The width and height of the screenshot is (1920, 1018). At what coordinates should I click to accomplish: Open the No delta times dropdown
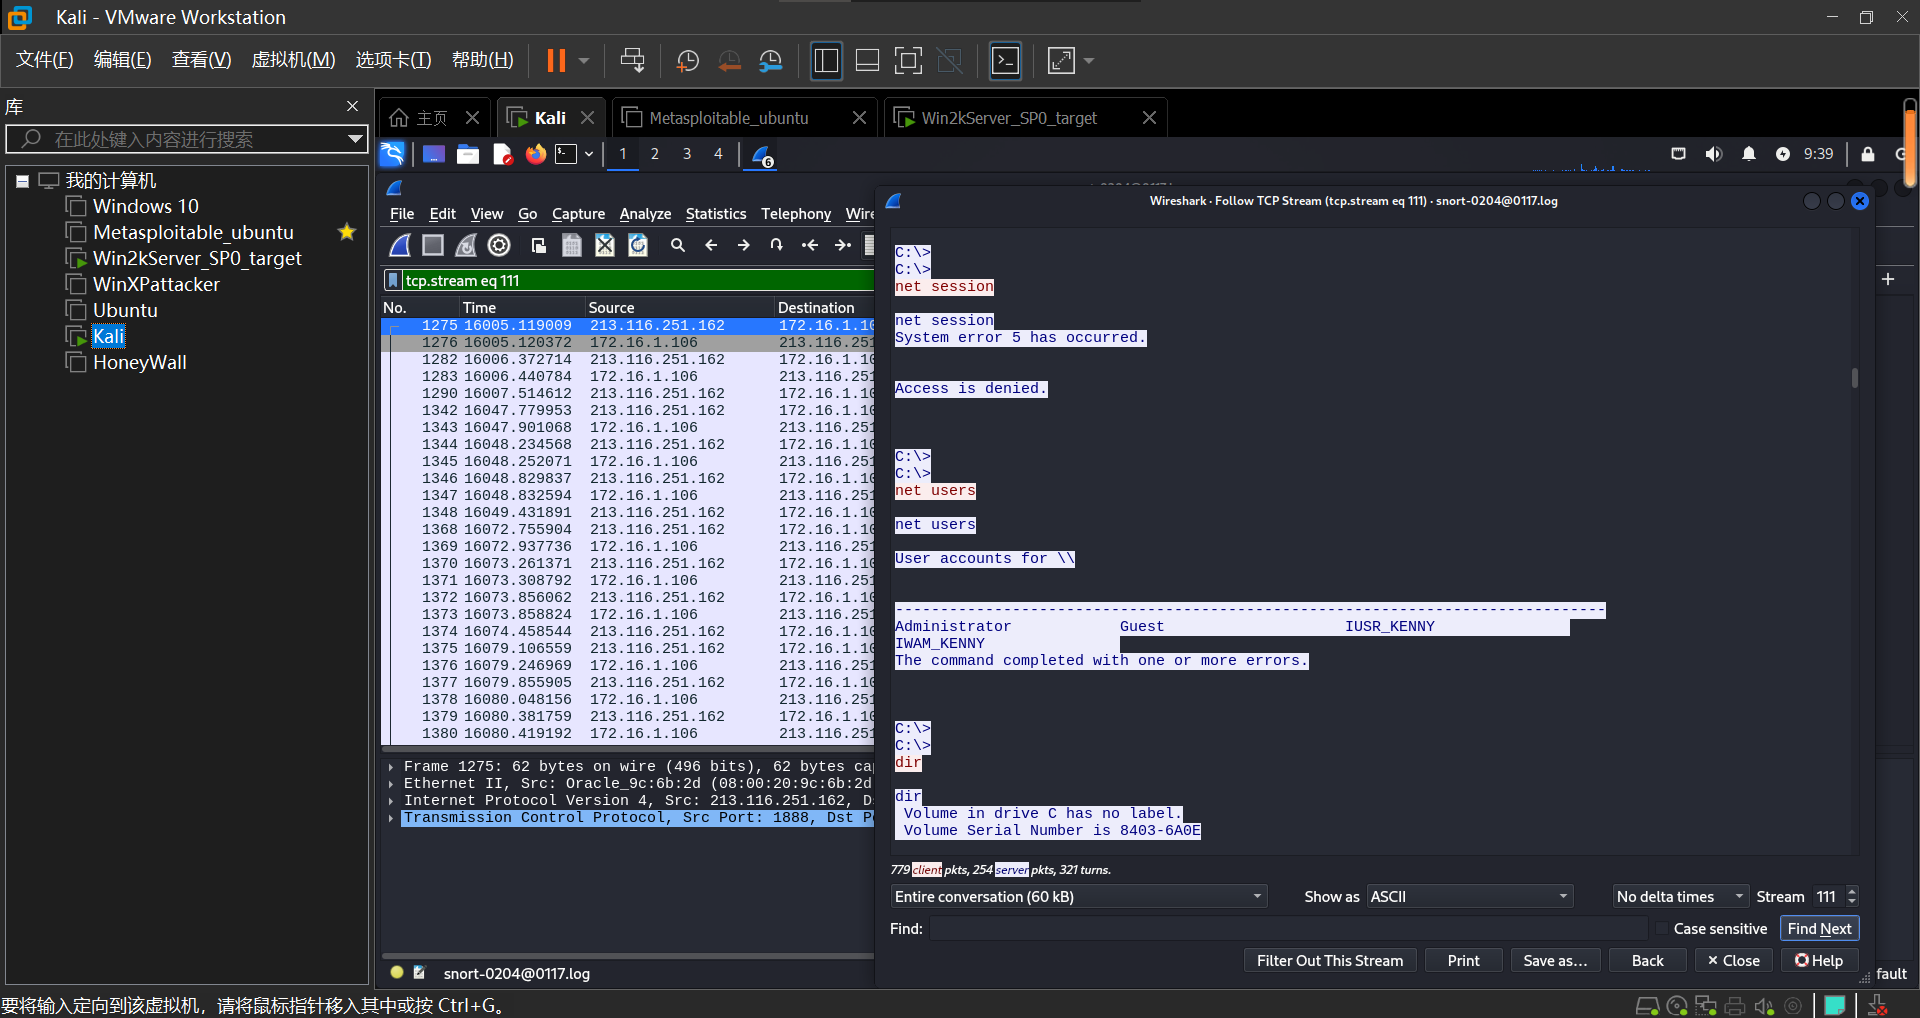(x=1679, y=897)
